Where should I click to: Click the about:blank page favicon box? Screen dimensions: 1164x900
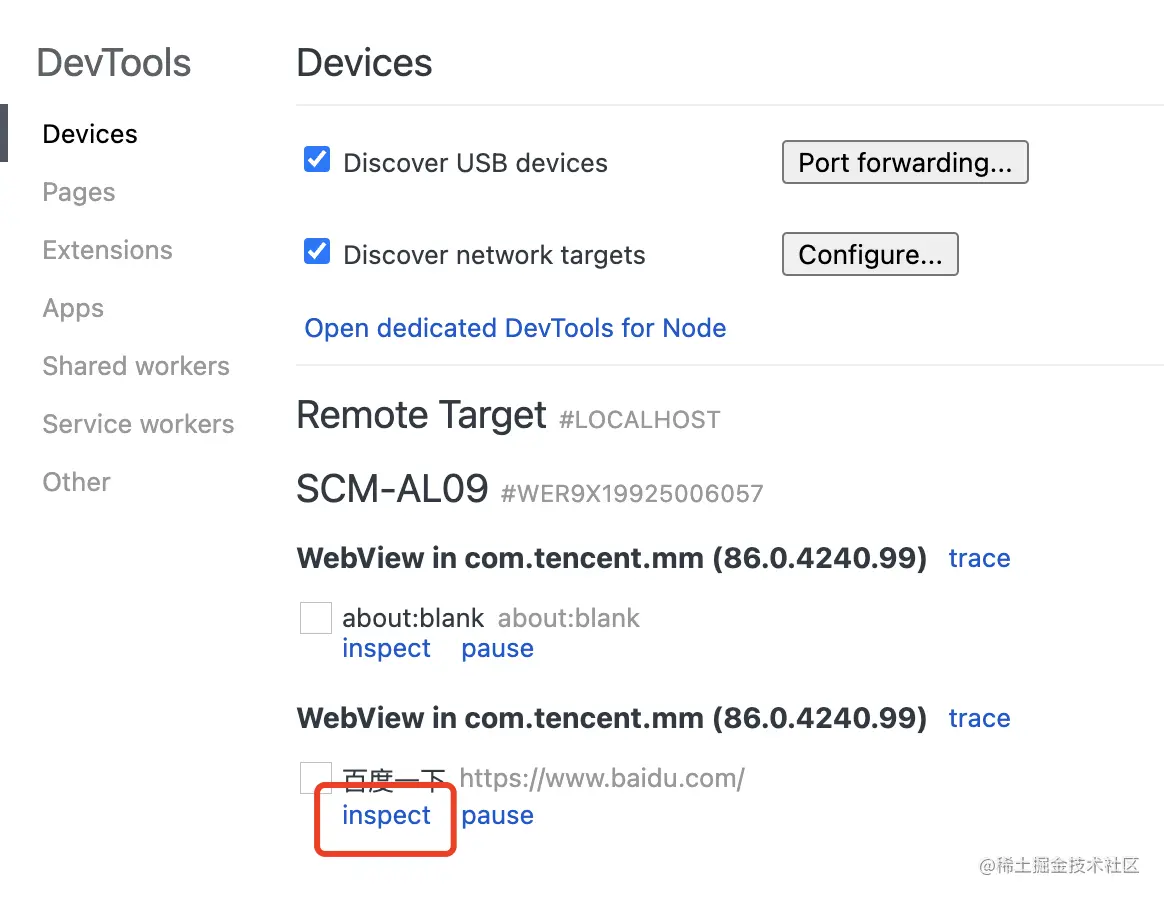point(316,618)
